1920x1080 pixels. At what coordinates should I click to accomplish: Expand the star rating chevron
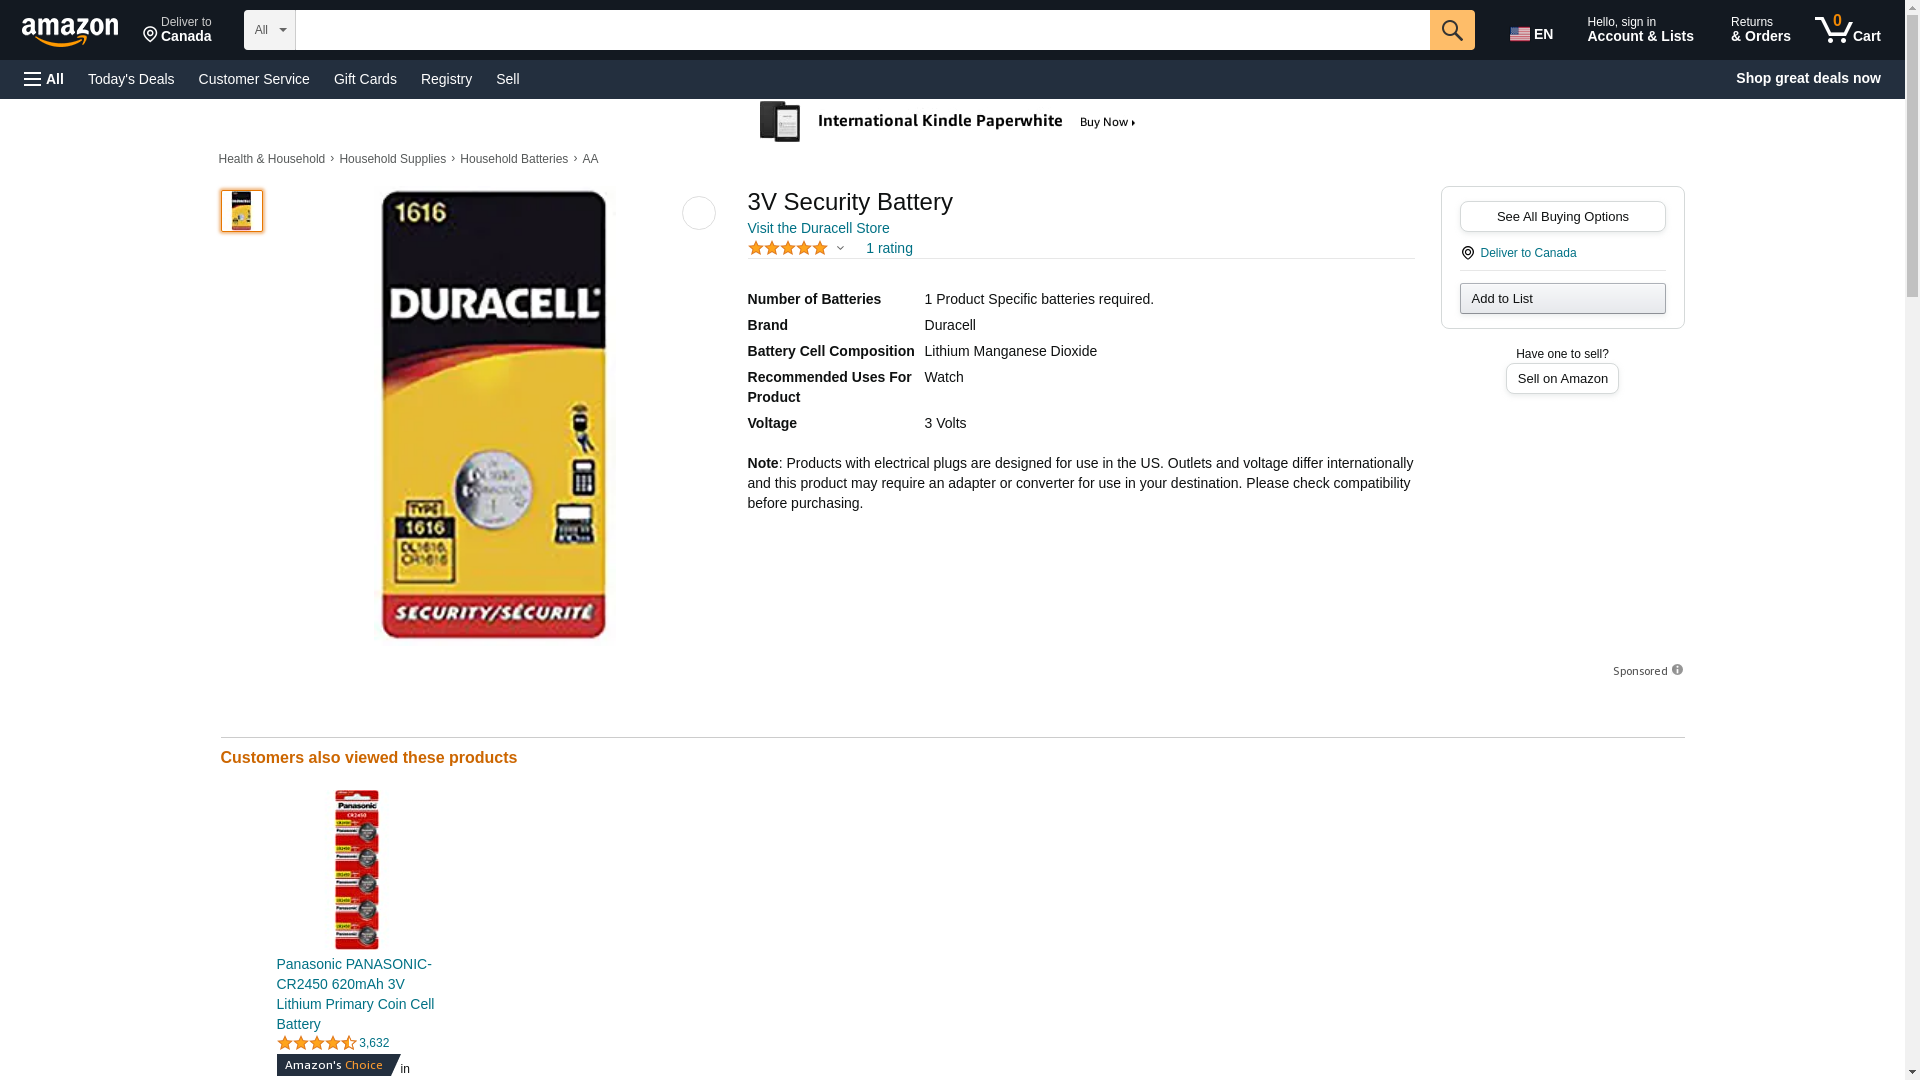click(840, 249)
